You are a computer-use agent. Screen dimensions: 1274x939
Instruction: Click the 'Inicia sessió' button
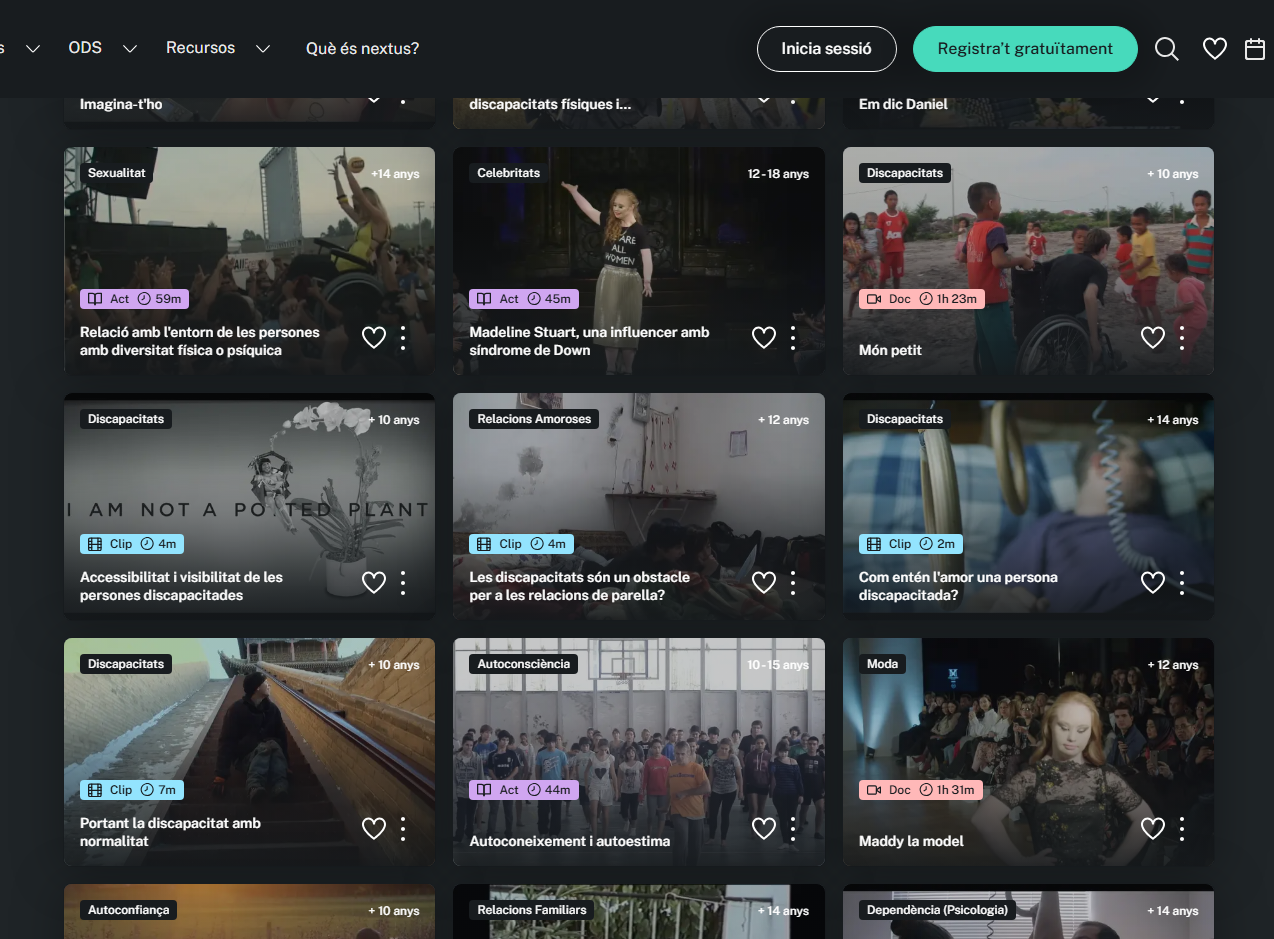[826, 49]
